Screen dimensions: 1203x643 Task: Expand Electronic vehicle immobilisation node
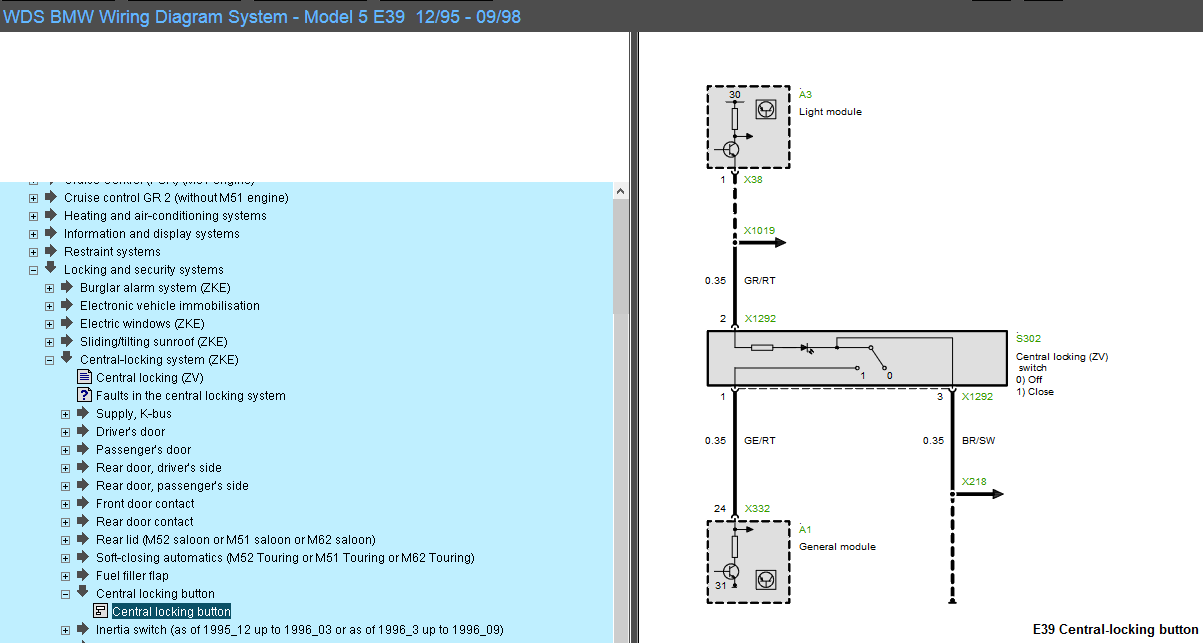point(49,306)
